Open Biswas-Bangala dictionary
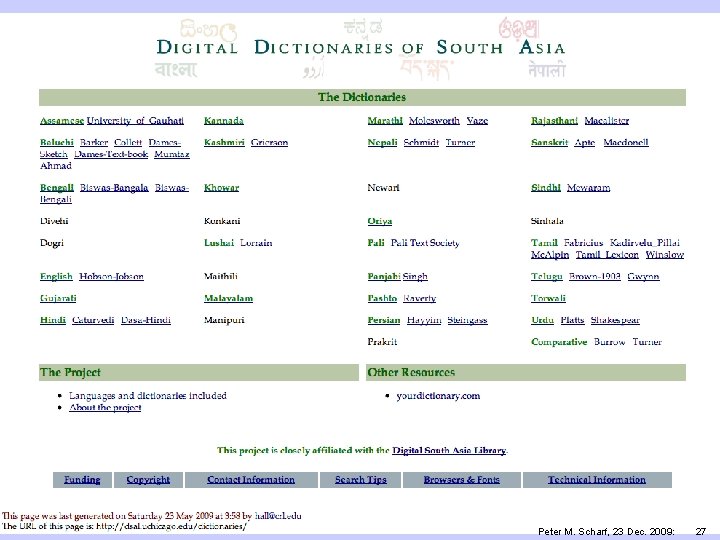Image resolution: width=720 pixels, height=540 pixels. (114, 187)
